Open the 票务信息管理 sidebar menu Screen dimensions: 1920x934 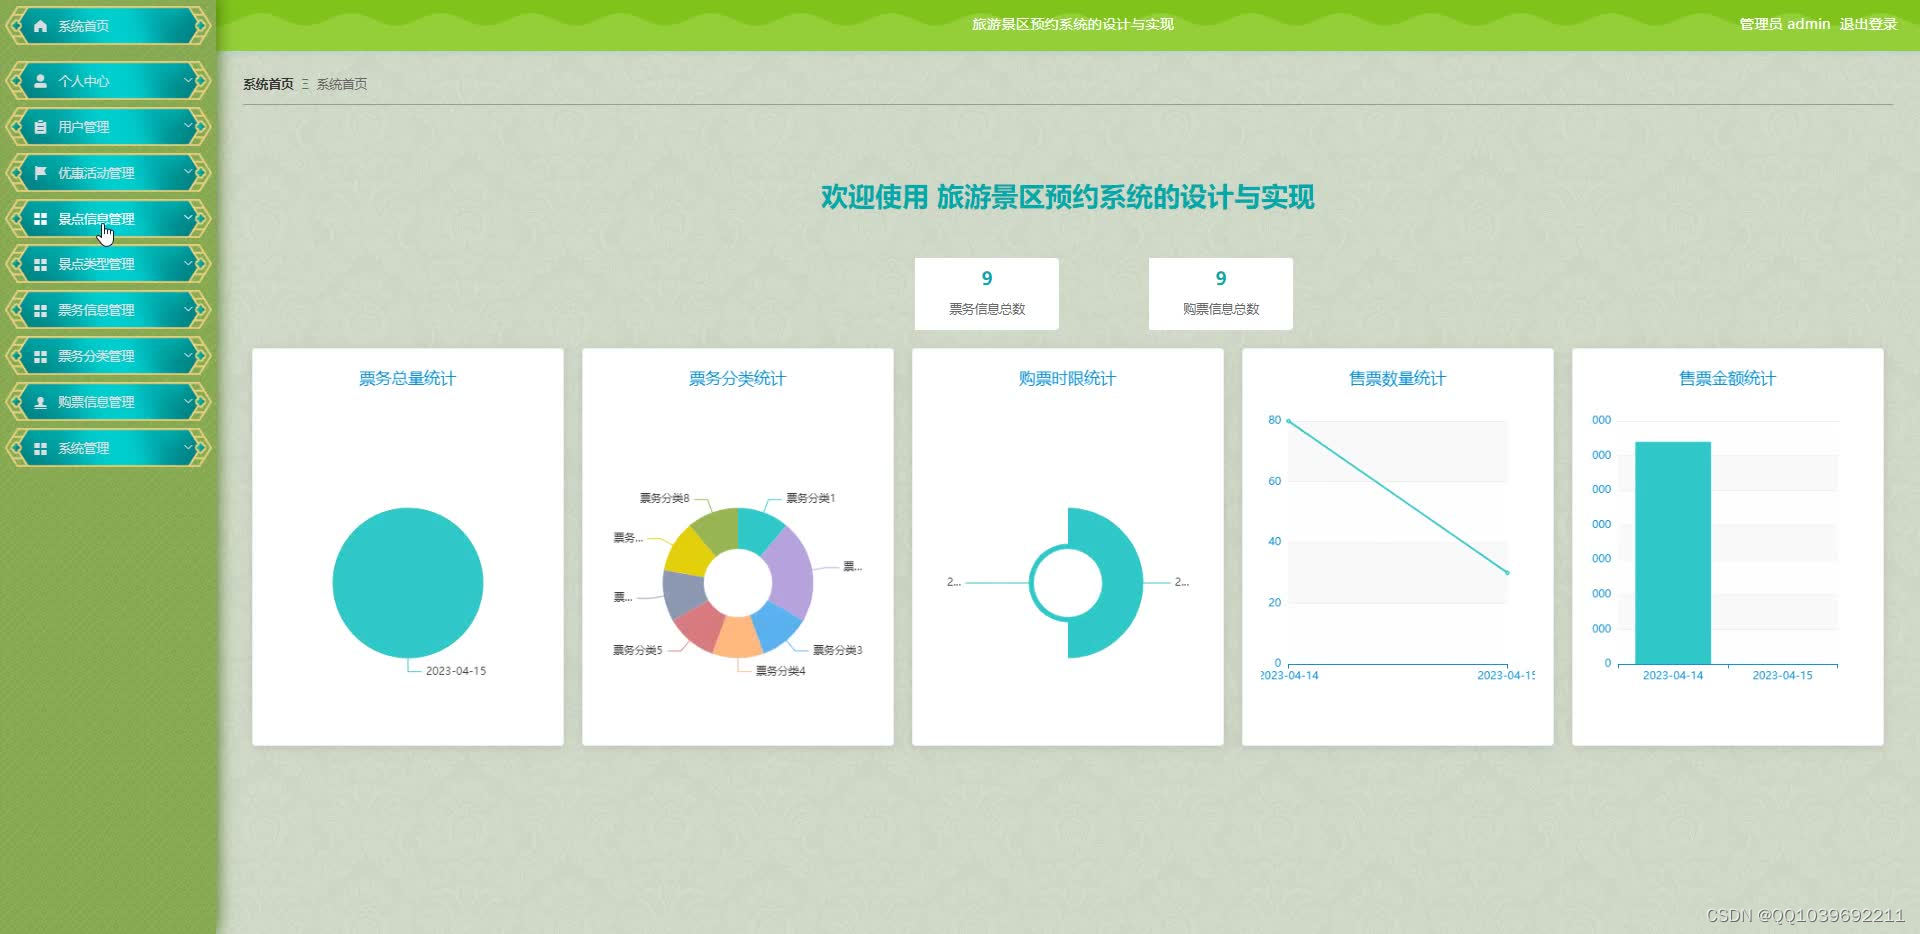[x=108, y=311]
